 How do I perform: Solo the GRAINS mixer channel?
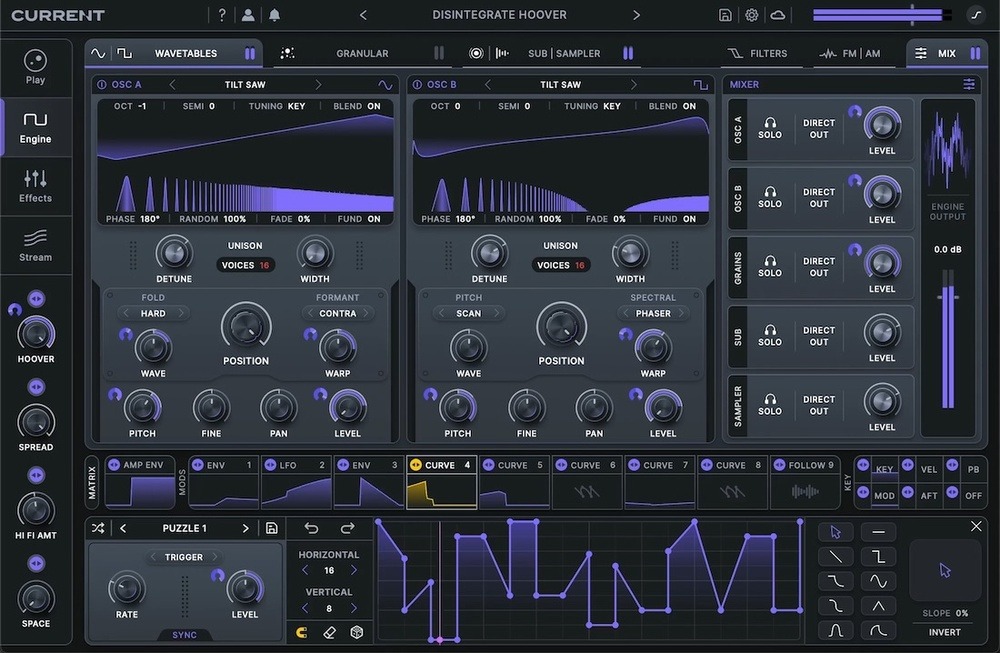coord(770,267)
